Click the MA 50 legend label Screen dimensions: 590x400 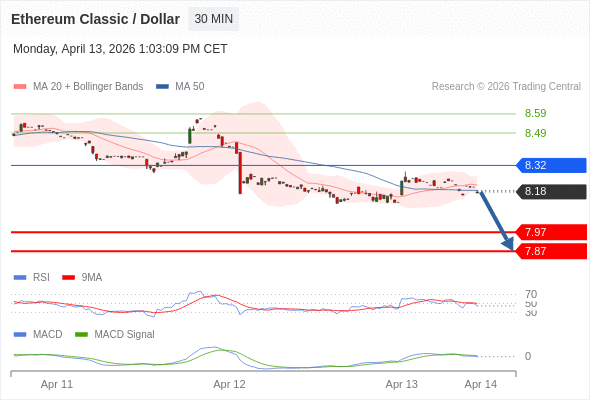(190, 87)
